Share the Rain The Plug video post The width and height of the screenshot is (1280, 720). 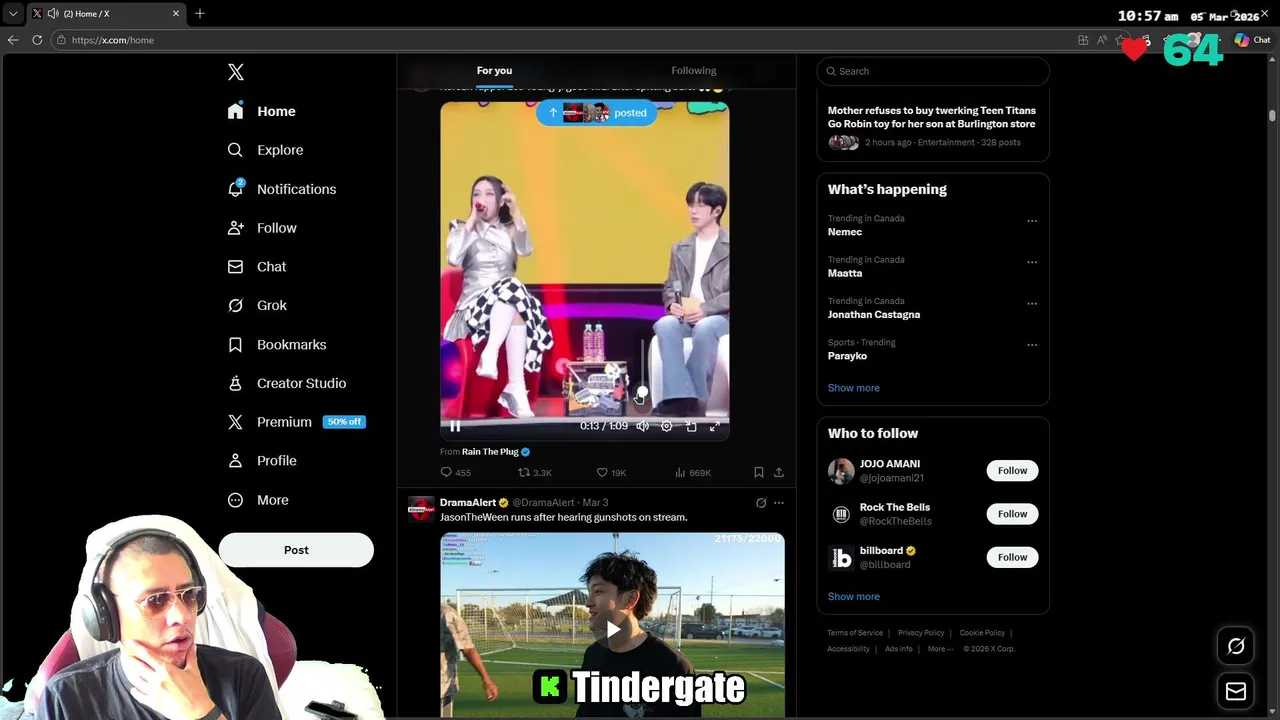point(779,472)
